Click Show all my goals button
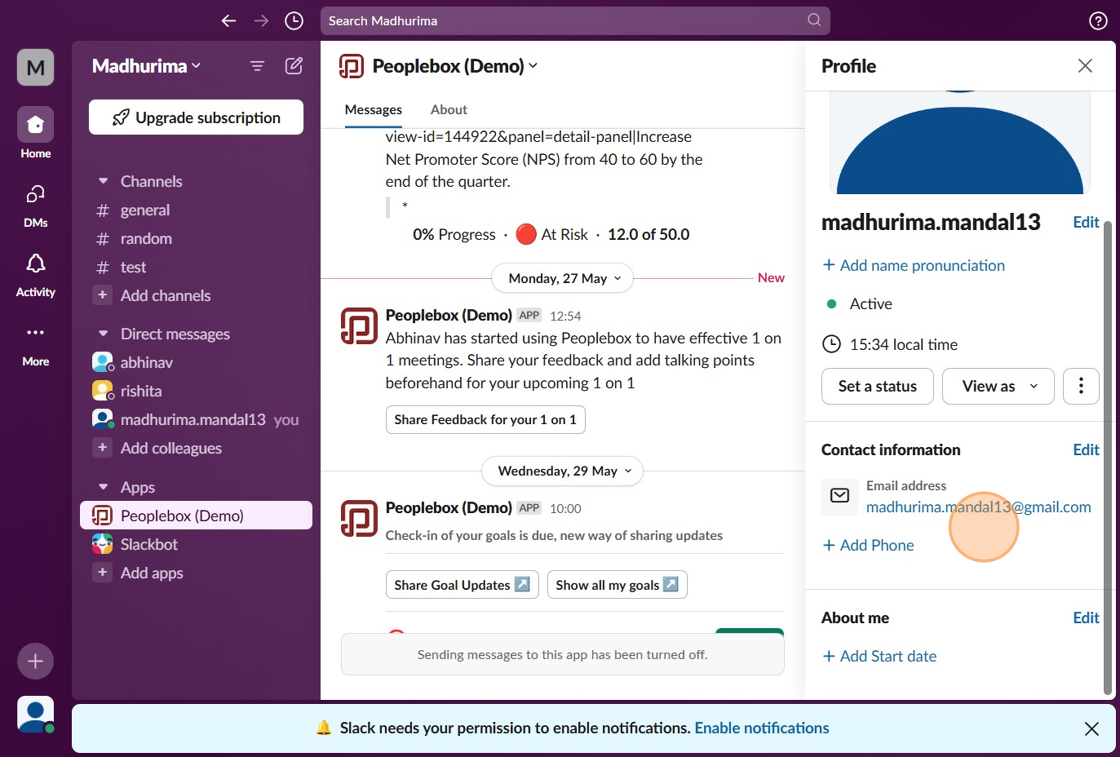Image resolution: width=1120 pixels, height=757 pixels. [617, 585]
